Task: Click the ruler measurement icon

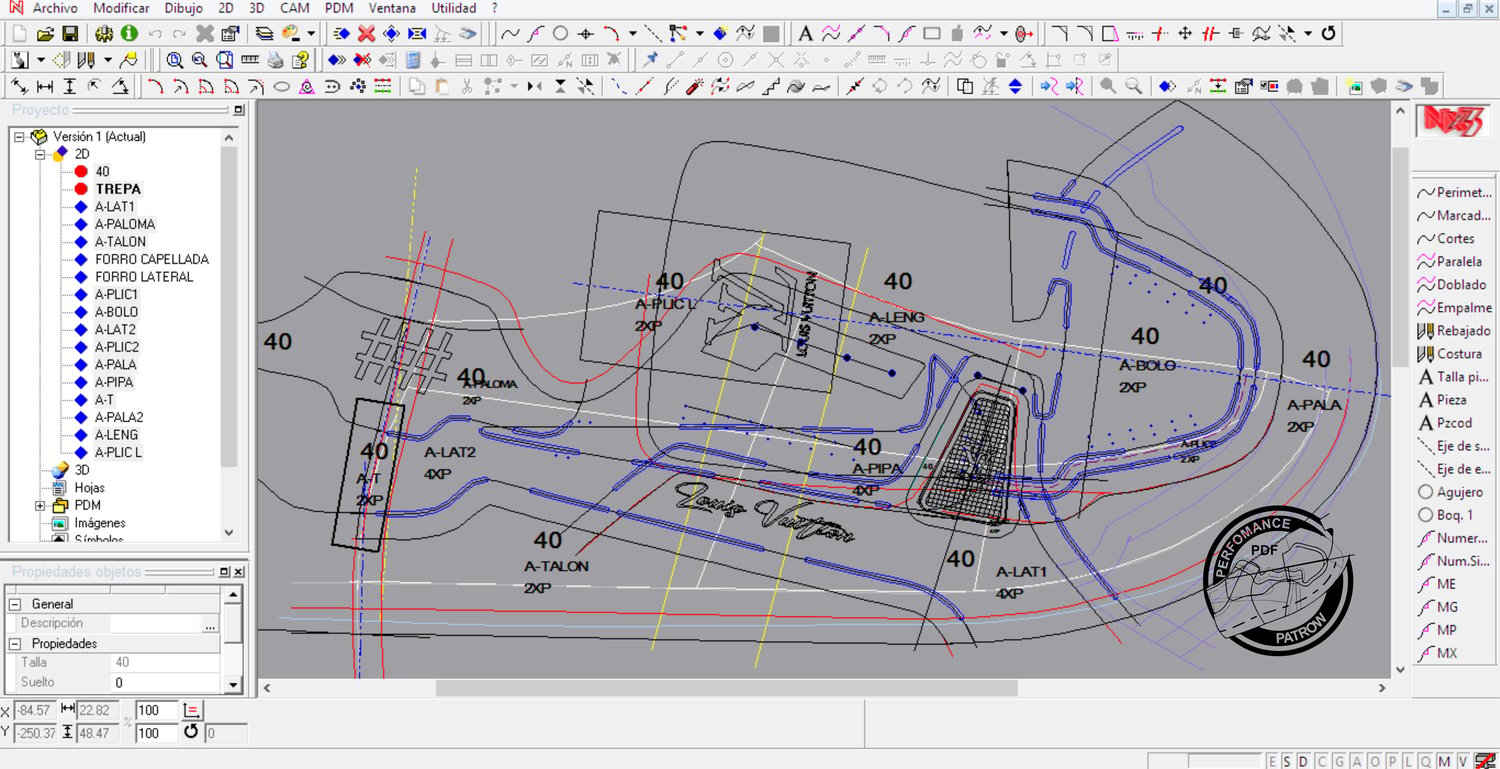Action: coord(250,60)
